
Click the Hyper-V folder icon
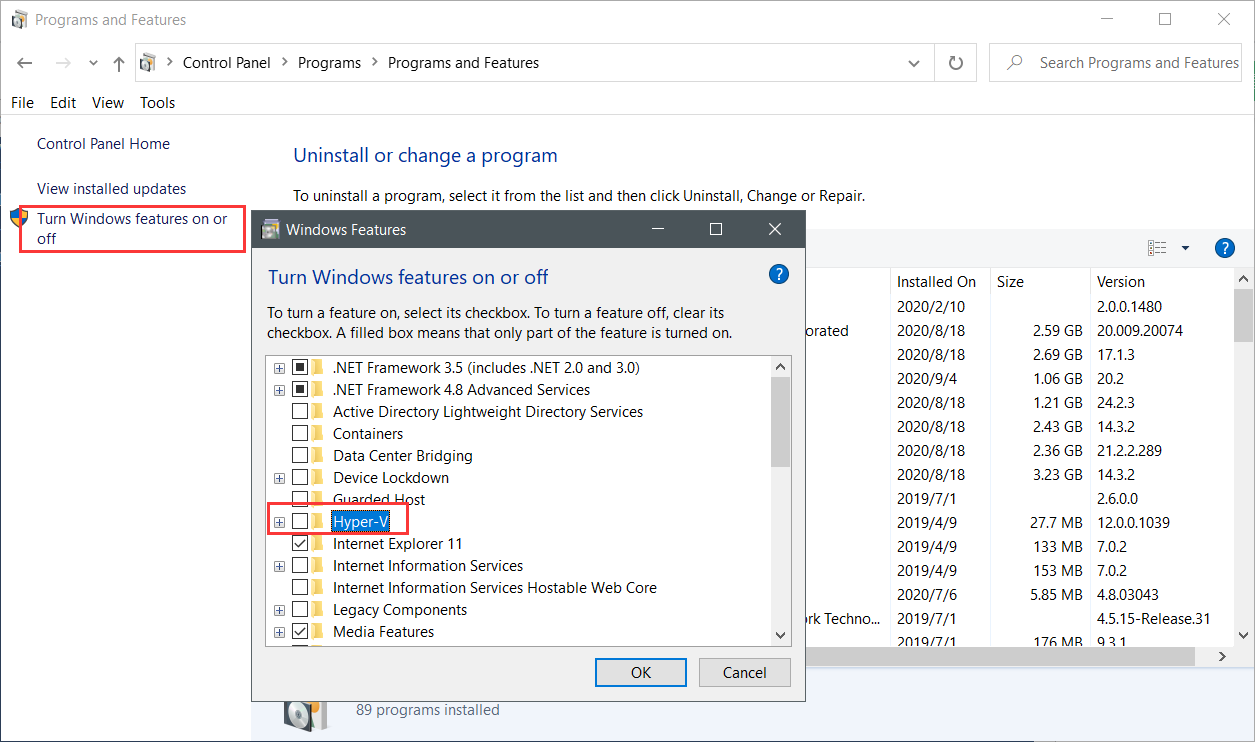tap(319, 522)
